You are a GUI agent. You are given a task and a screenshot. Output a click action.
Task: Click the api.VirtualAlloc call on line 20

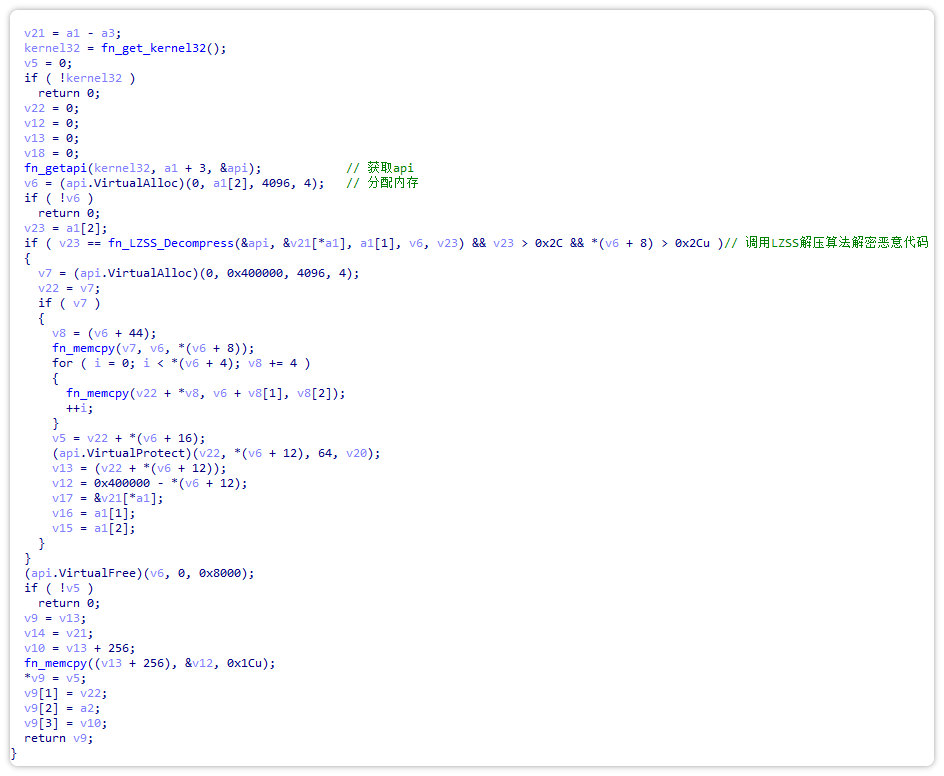tap(130, 272)
